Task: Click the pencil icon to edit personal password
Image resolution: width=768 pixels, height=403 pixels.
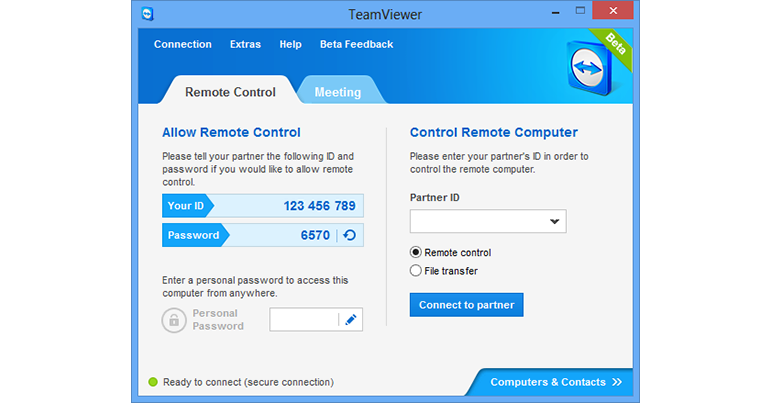Action: [351, 320]
